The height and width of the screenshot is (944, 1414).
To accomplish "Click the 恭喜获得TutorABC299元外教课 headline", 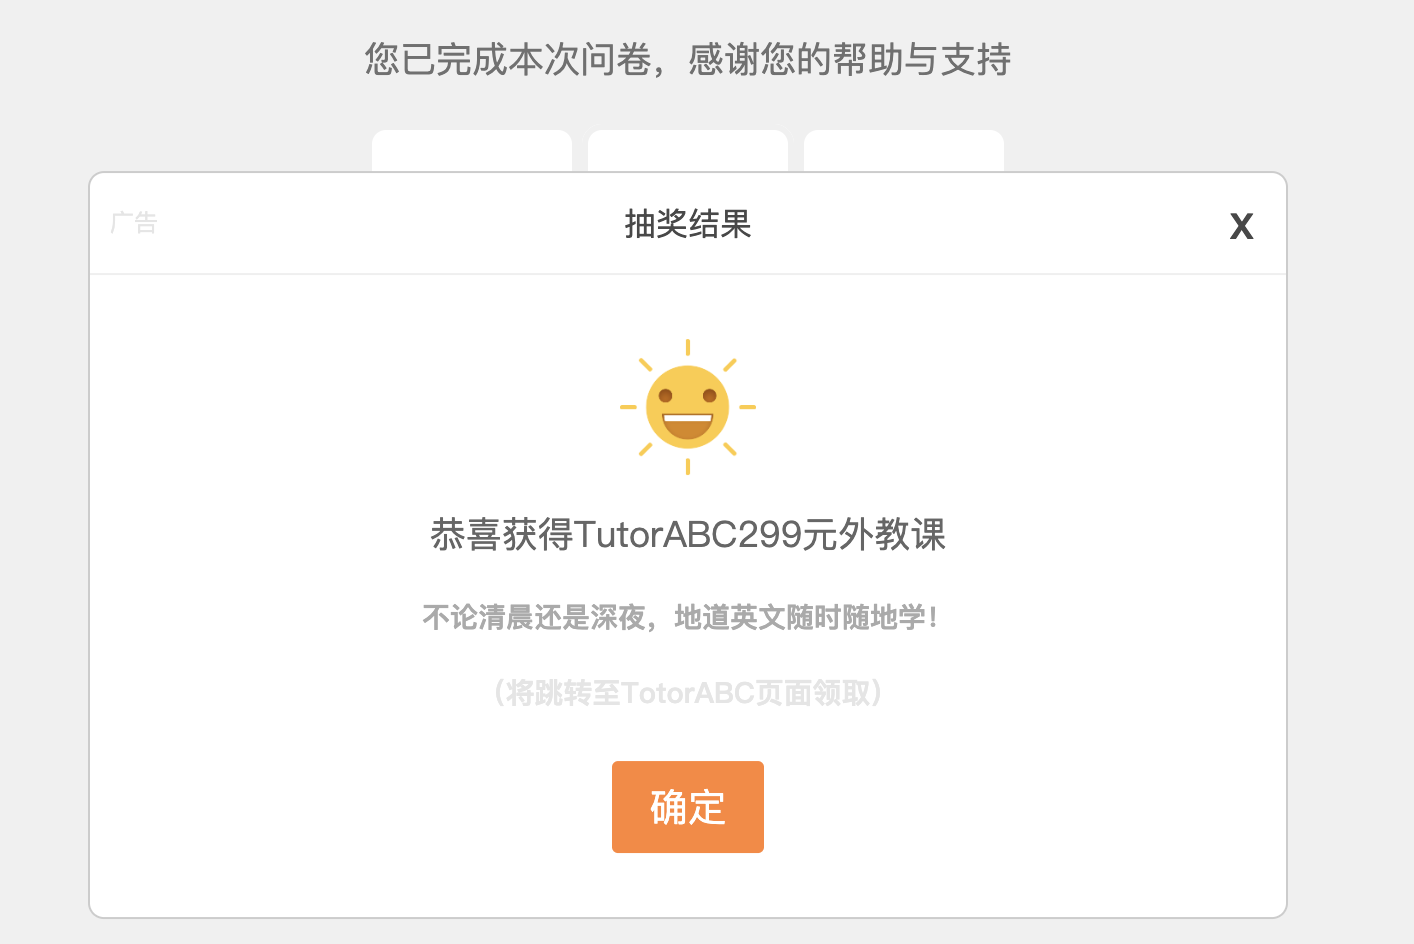I will (688, 534).
